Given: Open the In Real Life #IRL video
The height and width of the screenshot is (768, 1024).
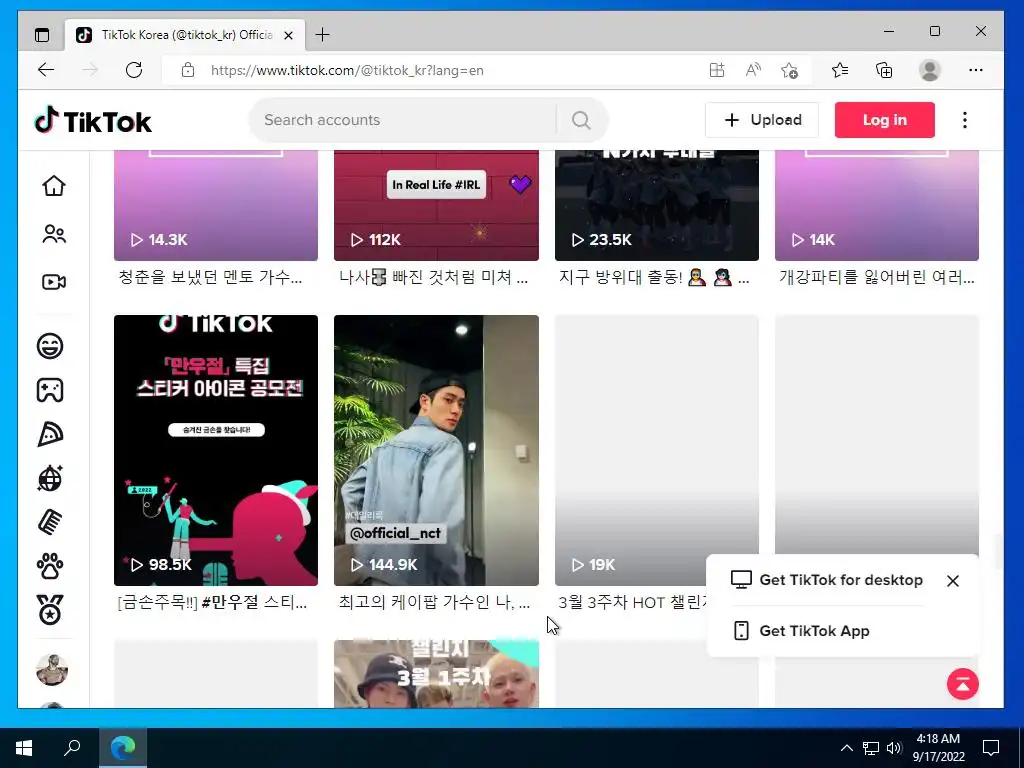Looking at the screenshot, I should (x=436, y=205).
